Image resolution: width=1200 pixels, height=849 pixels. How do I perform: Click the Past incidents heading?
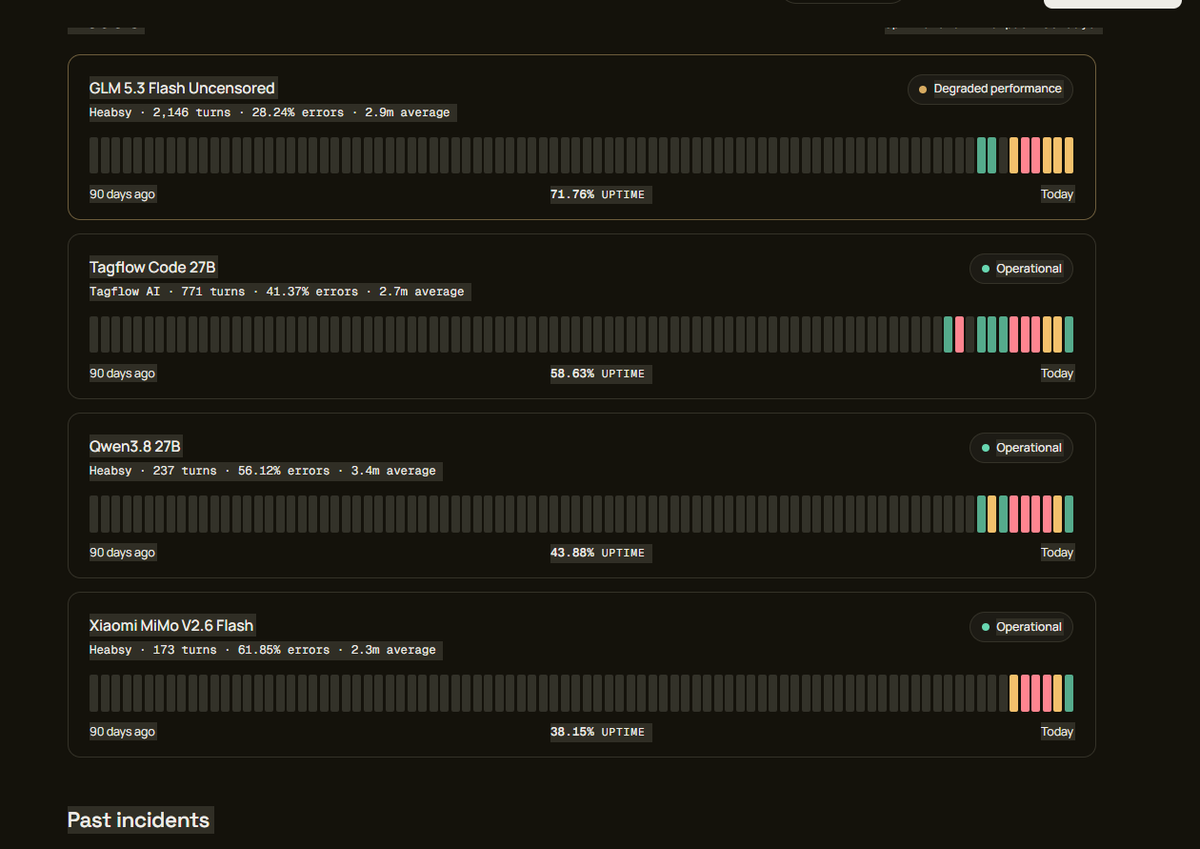139,820
